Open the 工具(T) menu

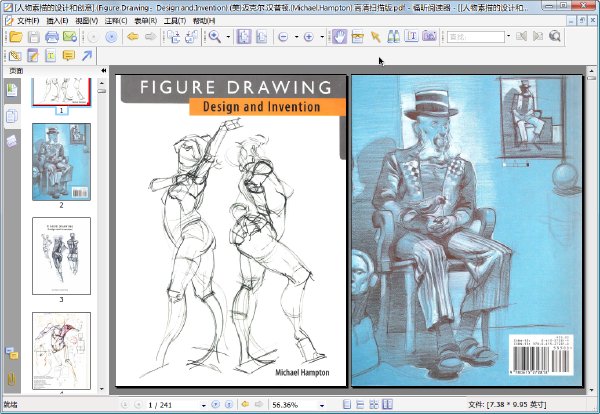click(175, 21)
